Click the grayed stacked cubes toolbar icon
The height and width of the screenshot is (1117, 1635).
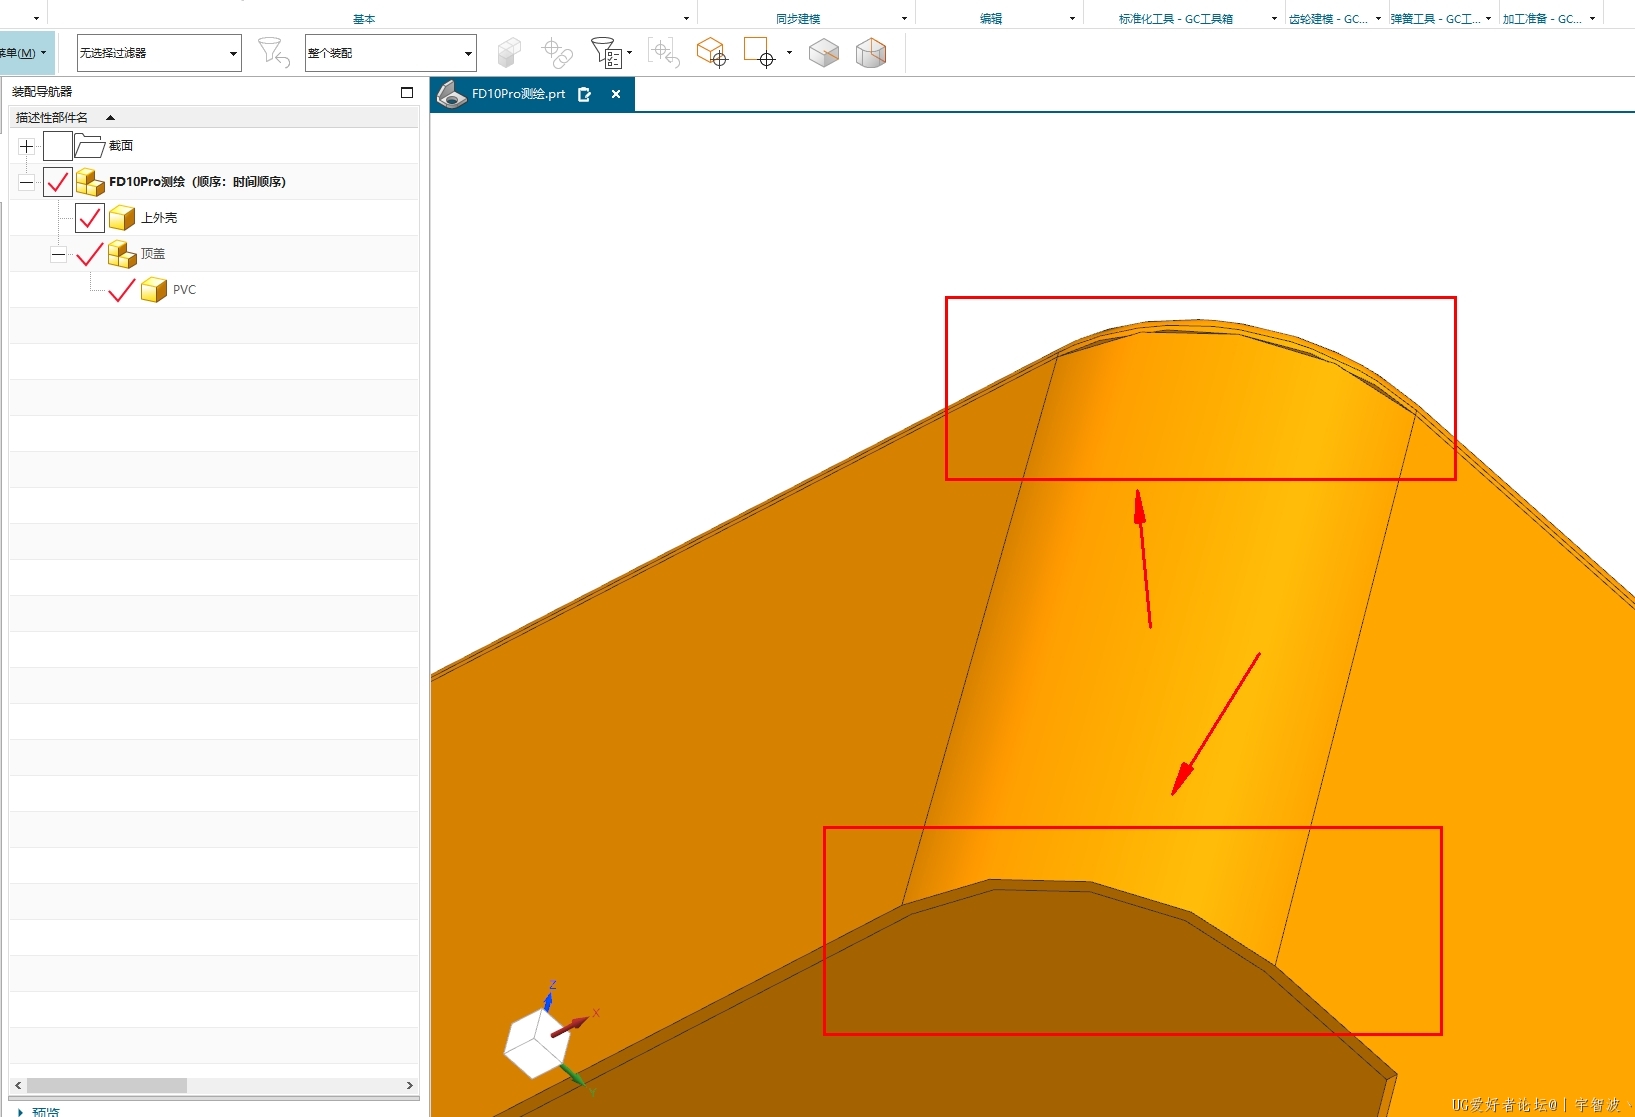click(x=510, y=53)
